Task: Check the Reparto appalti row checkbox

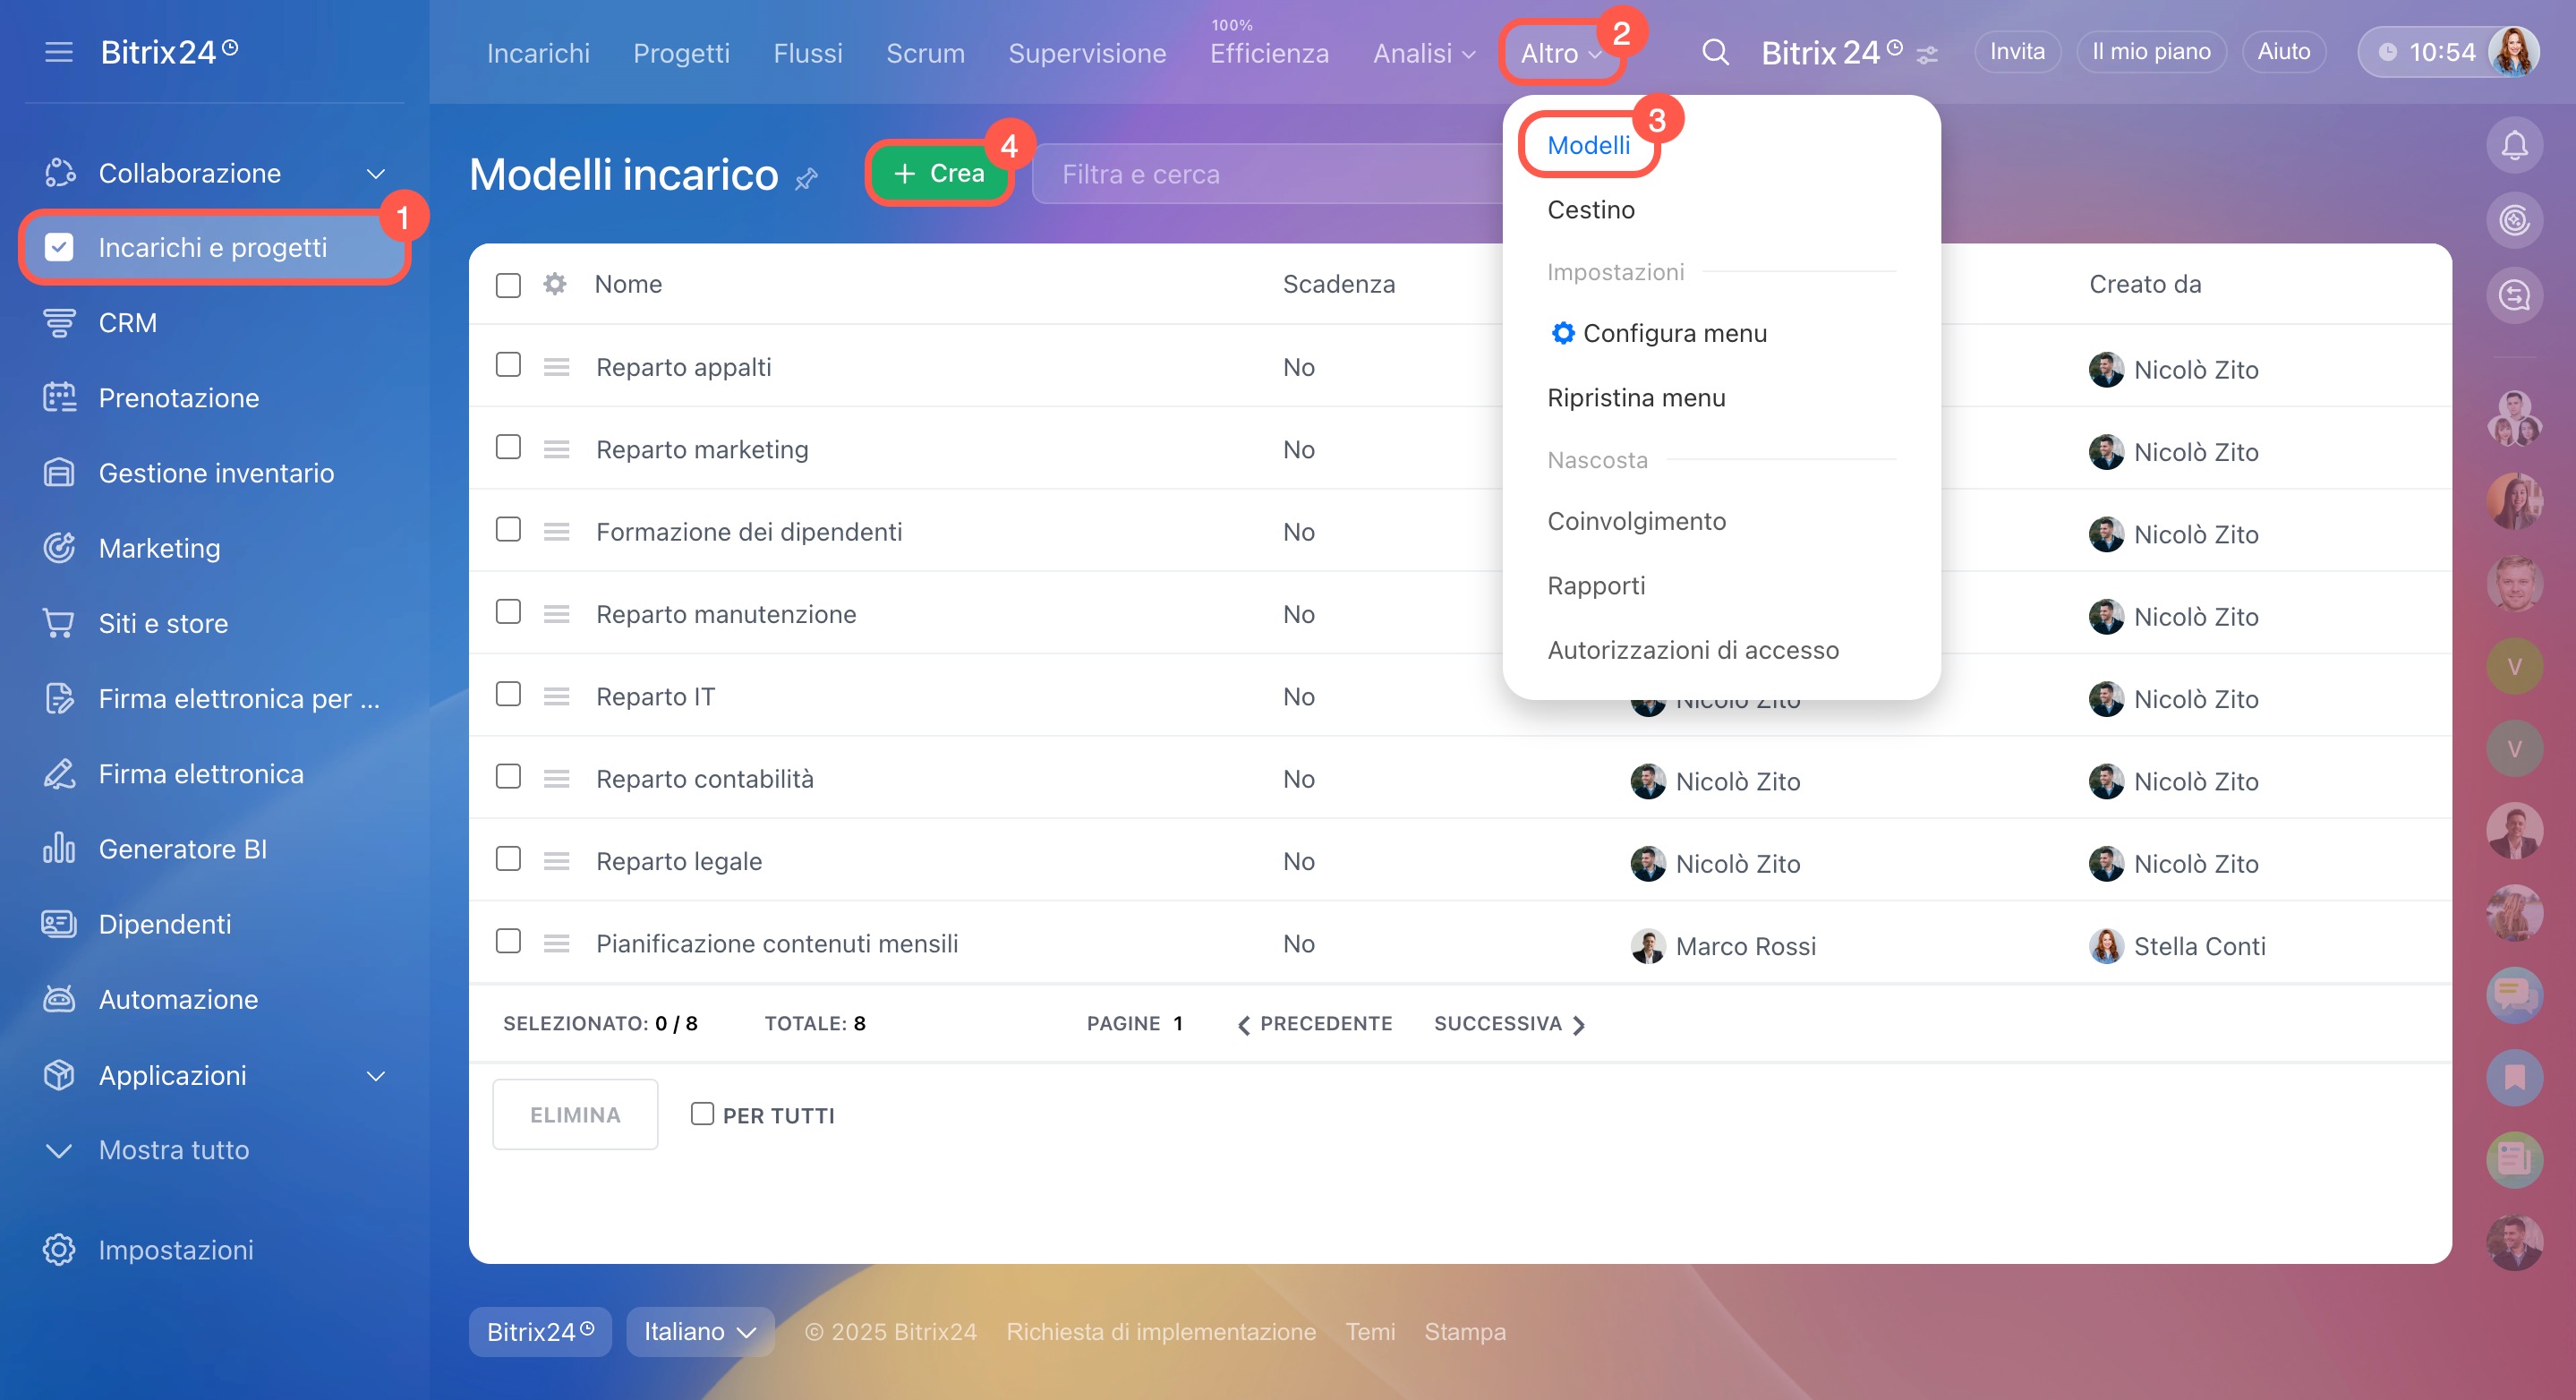Action: tap(508, 365)
